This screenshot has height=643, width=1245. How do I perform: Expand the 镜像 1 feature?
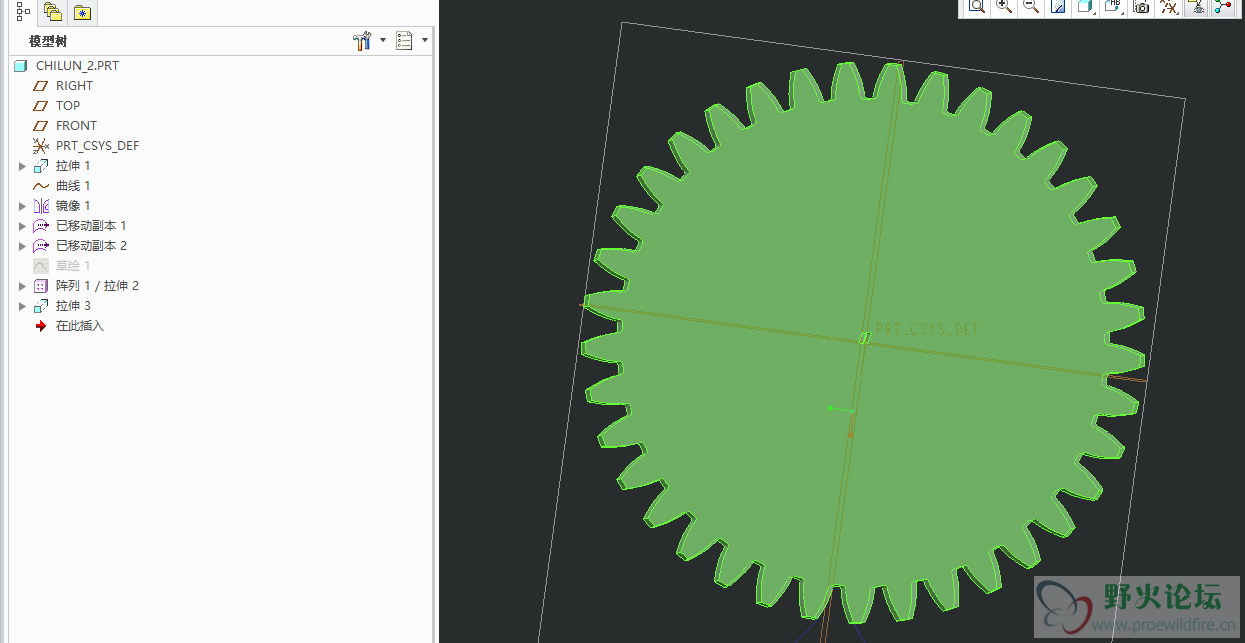click(23, 206)
